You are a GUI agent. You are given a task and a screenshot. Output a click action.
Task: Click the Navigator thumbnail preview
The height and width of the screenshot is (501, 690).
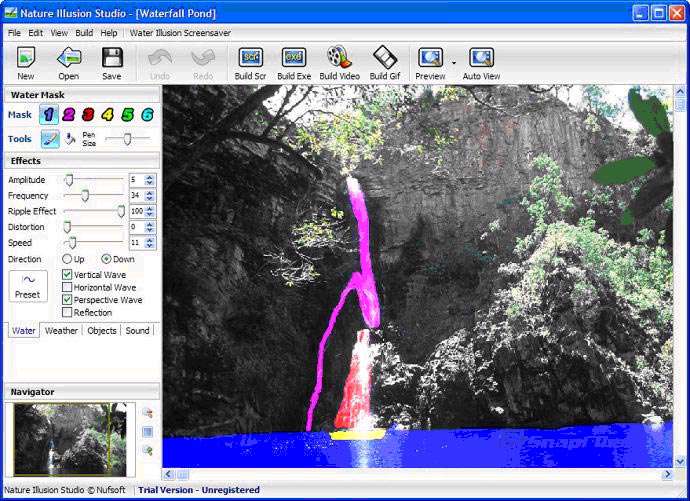(x=70, y=440)
